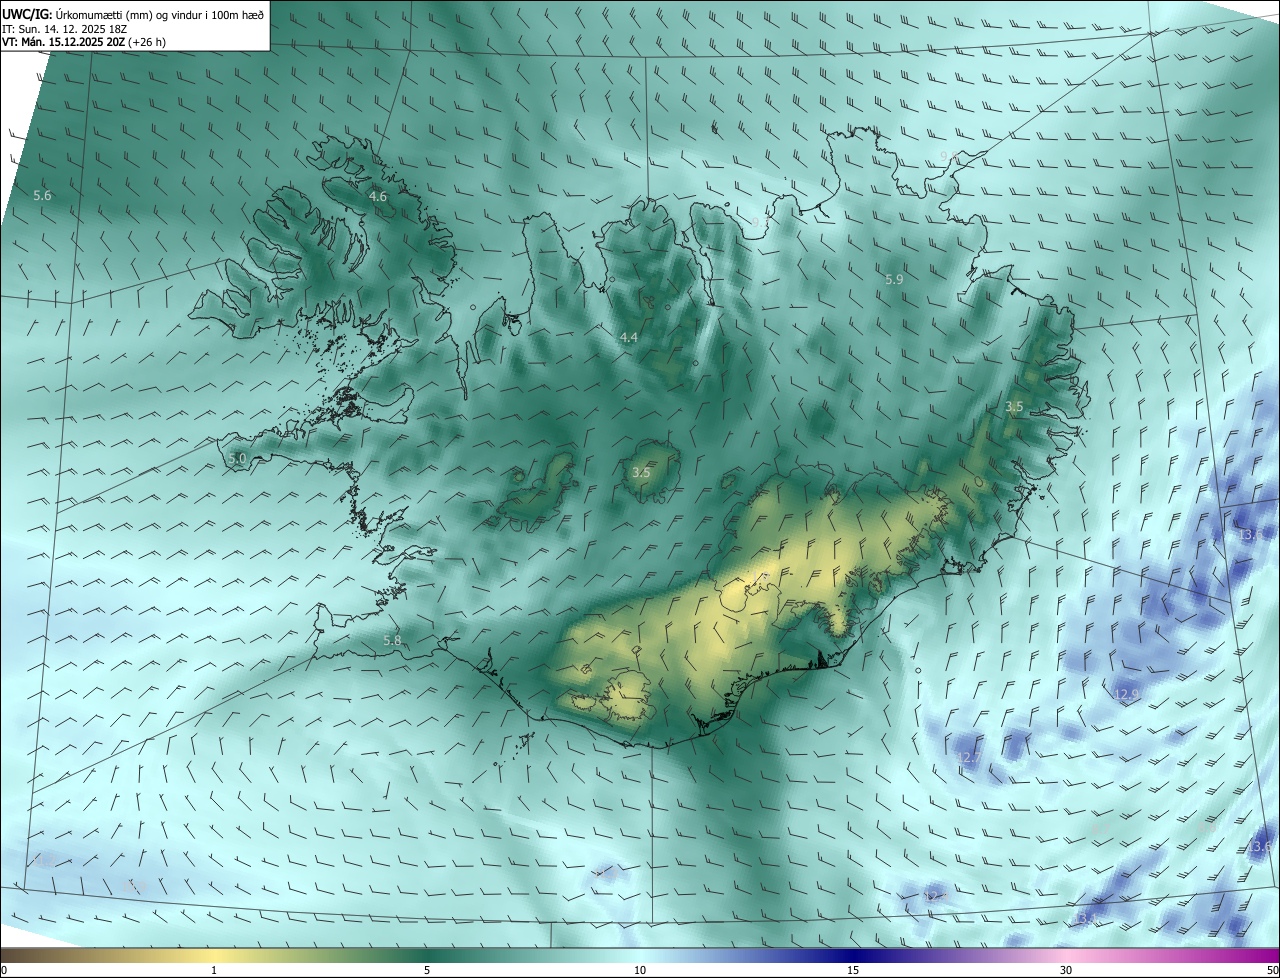Click the colour scale tick label 10
Image resolution: width=1280 pixels, height=978 pixels.
pos(640,970)
